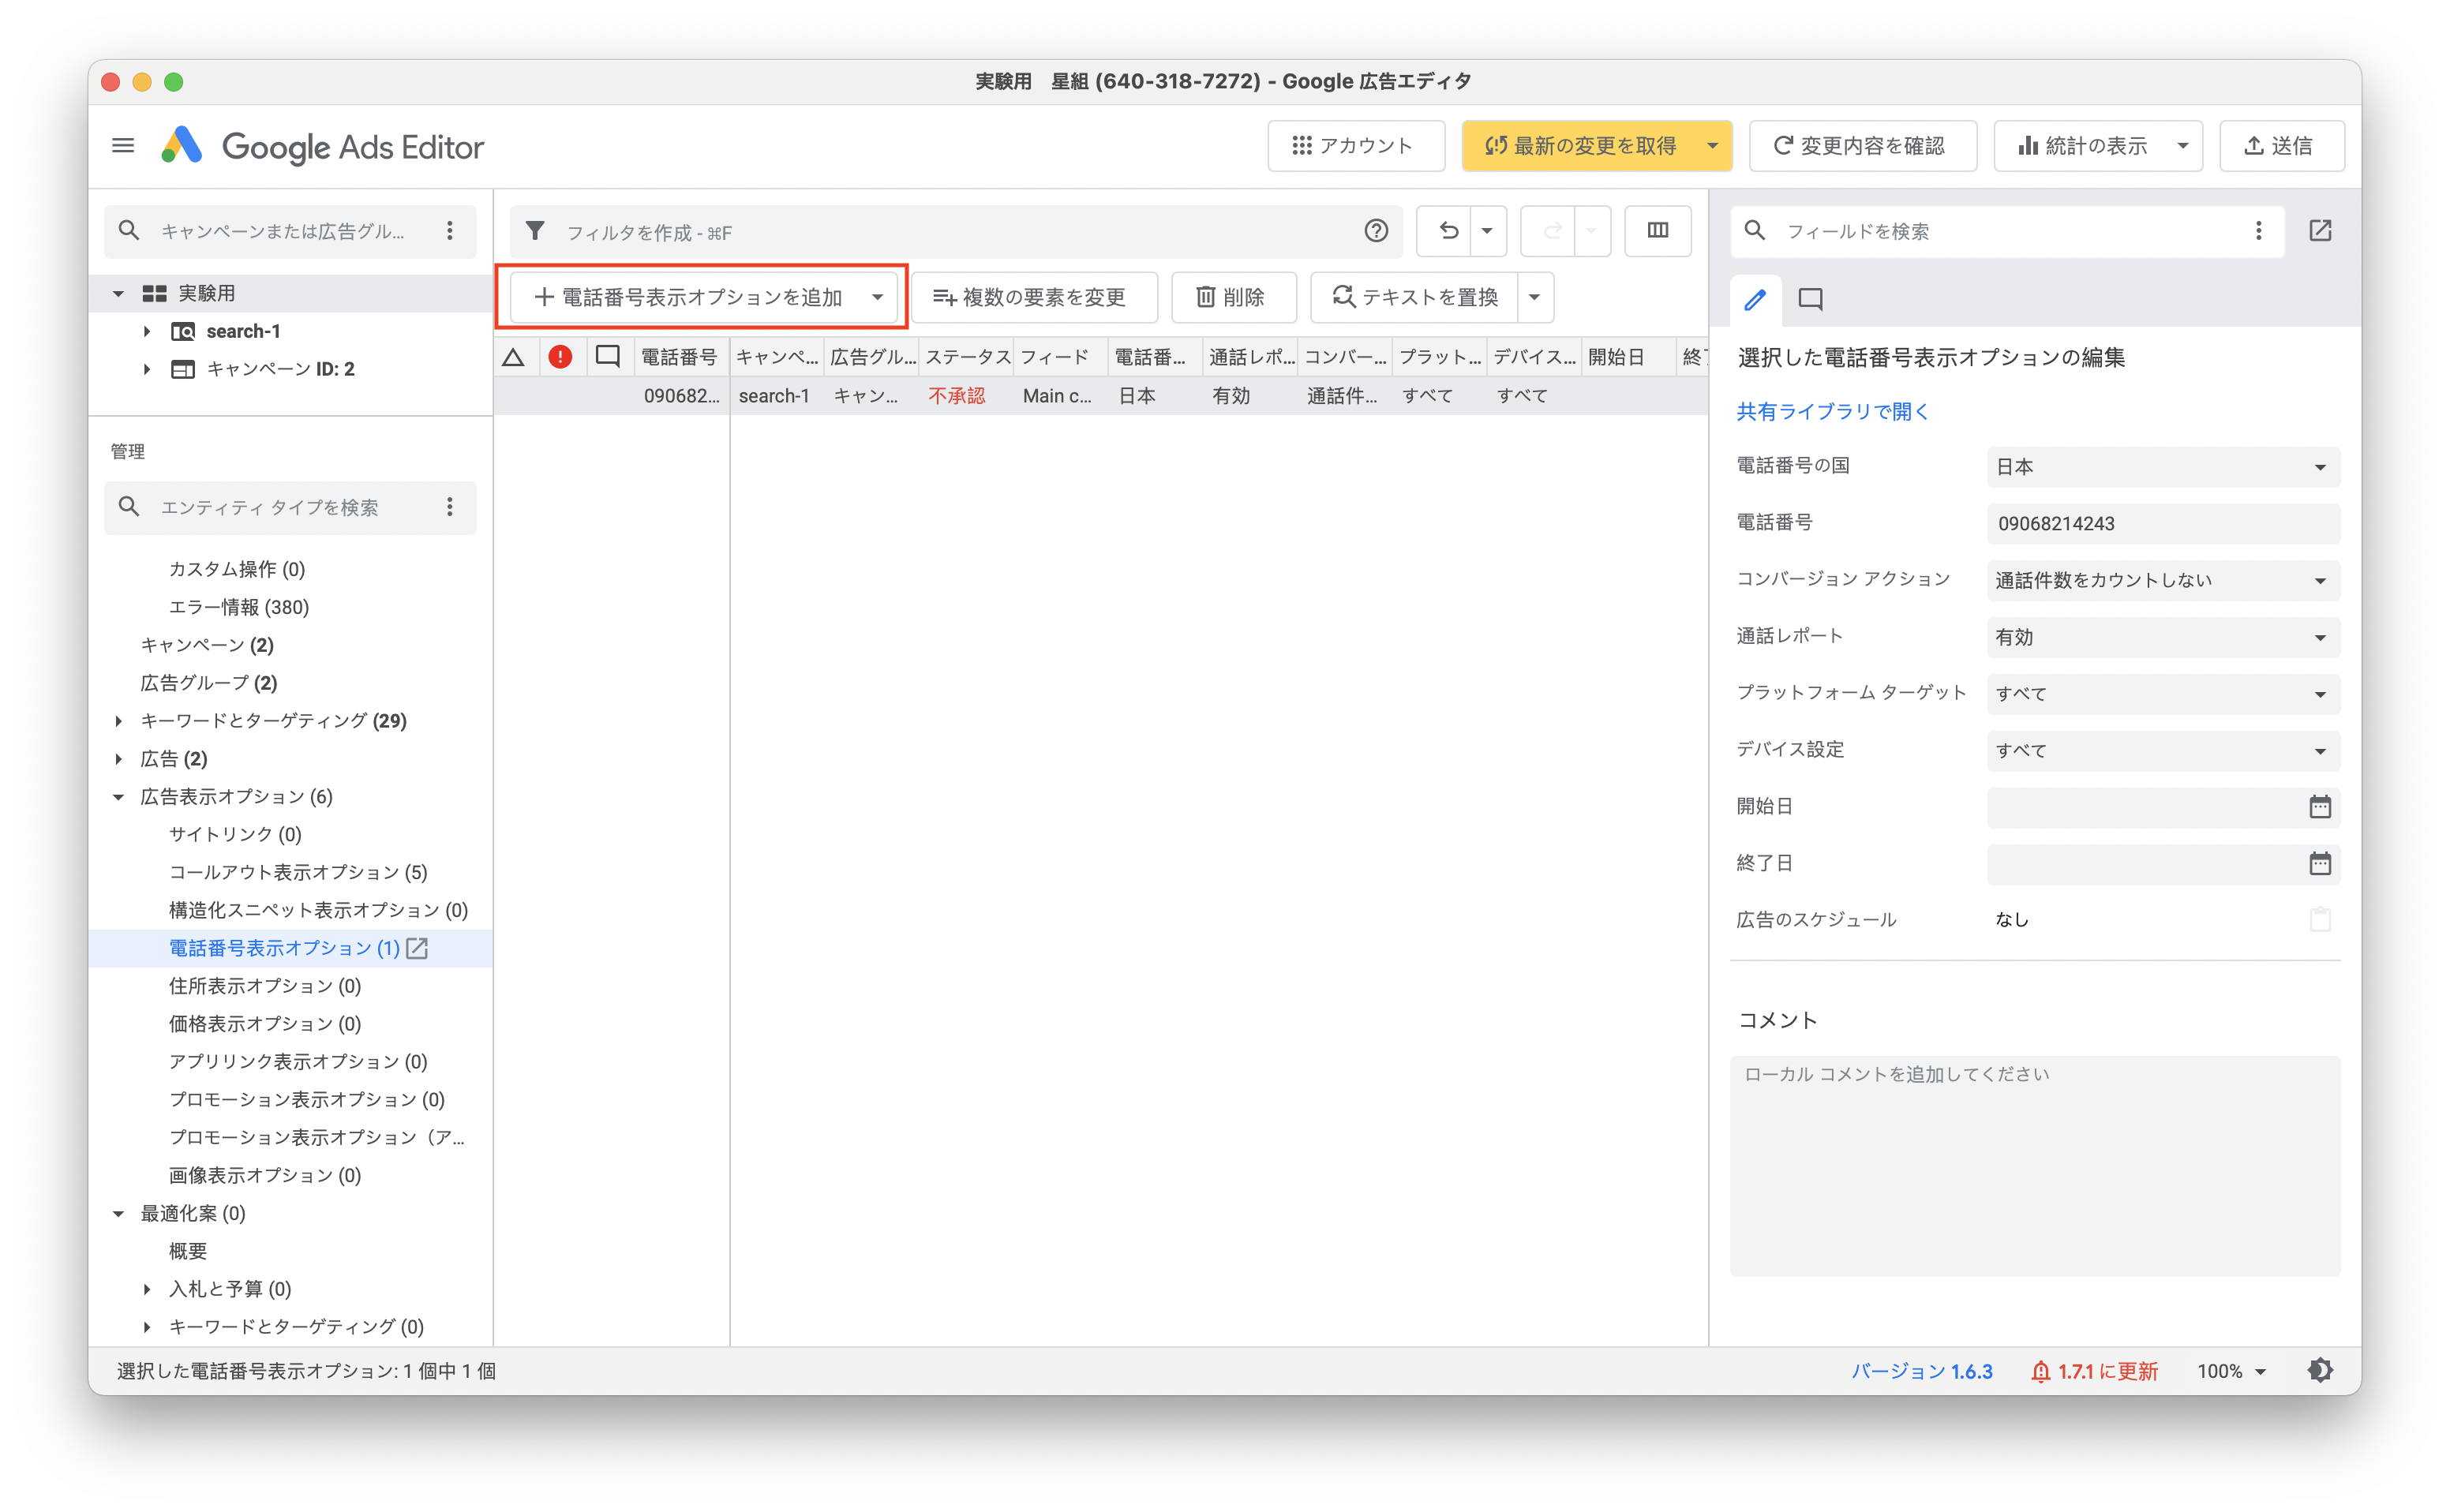Screen dimensions: 2450x1512
Task: Open the start date calendar picker
Action: pos(2319,807)
